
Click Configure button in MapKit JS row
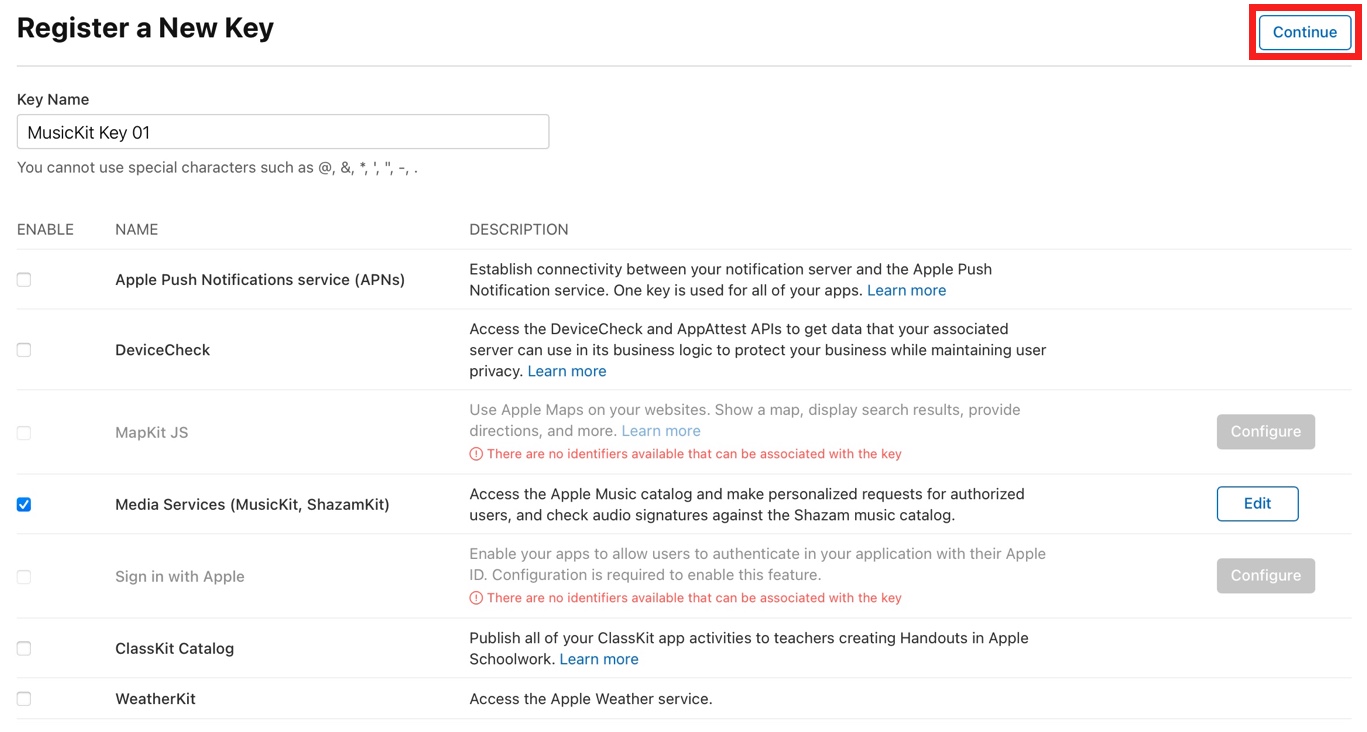[x=1265, y=432]
